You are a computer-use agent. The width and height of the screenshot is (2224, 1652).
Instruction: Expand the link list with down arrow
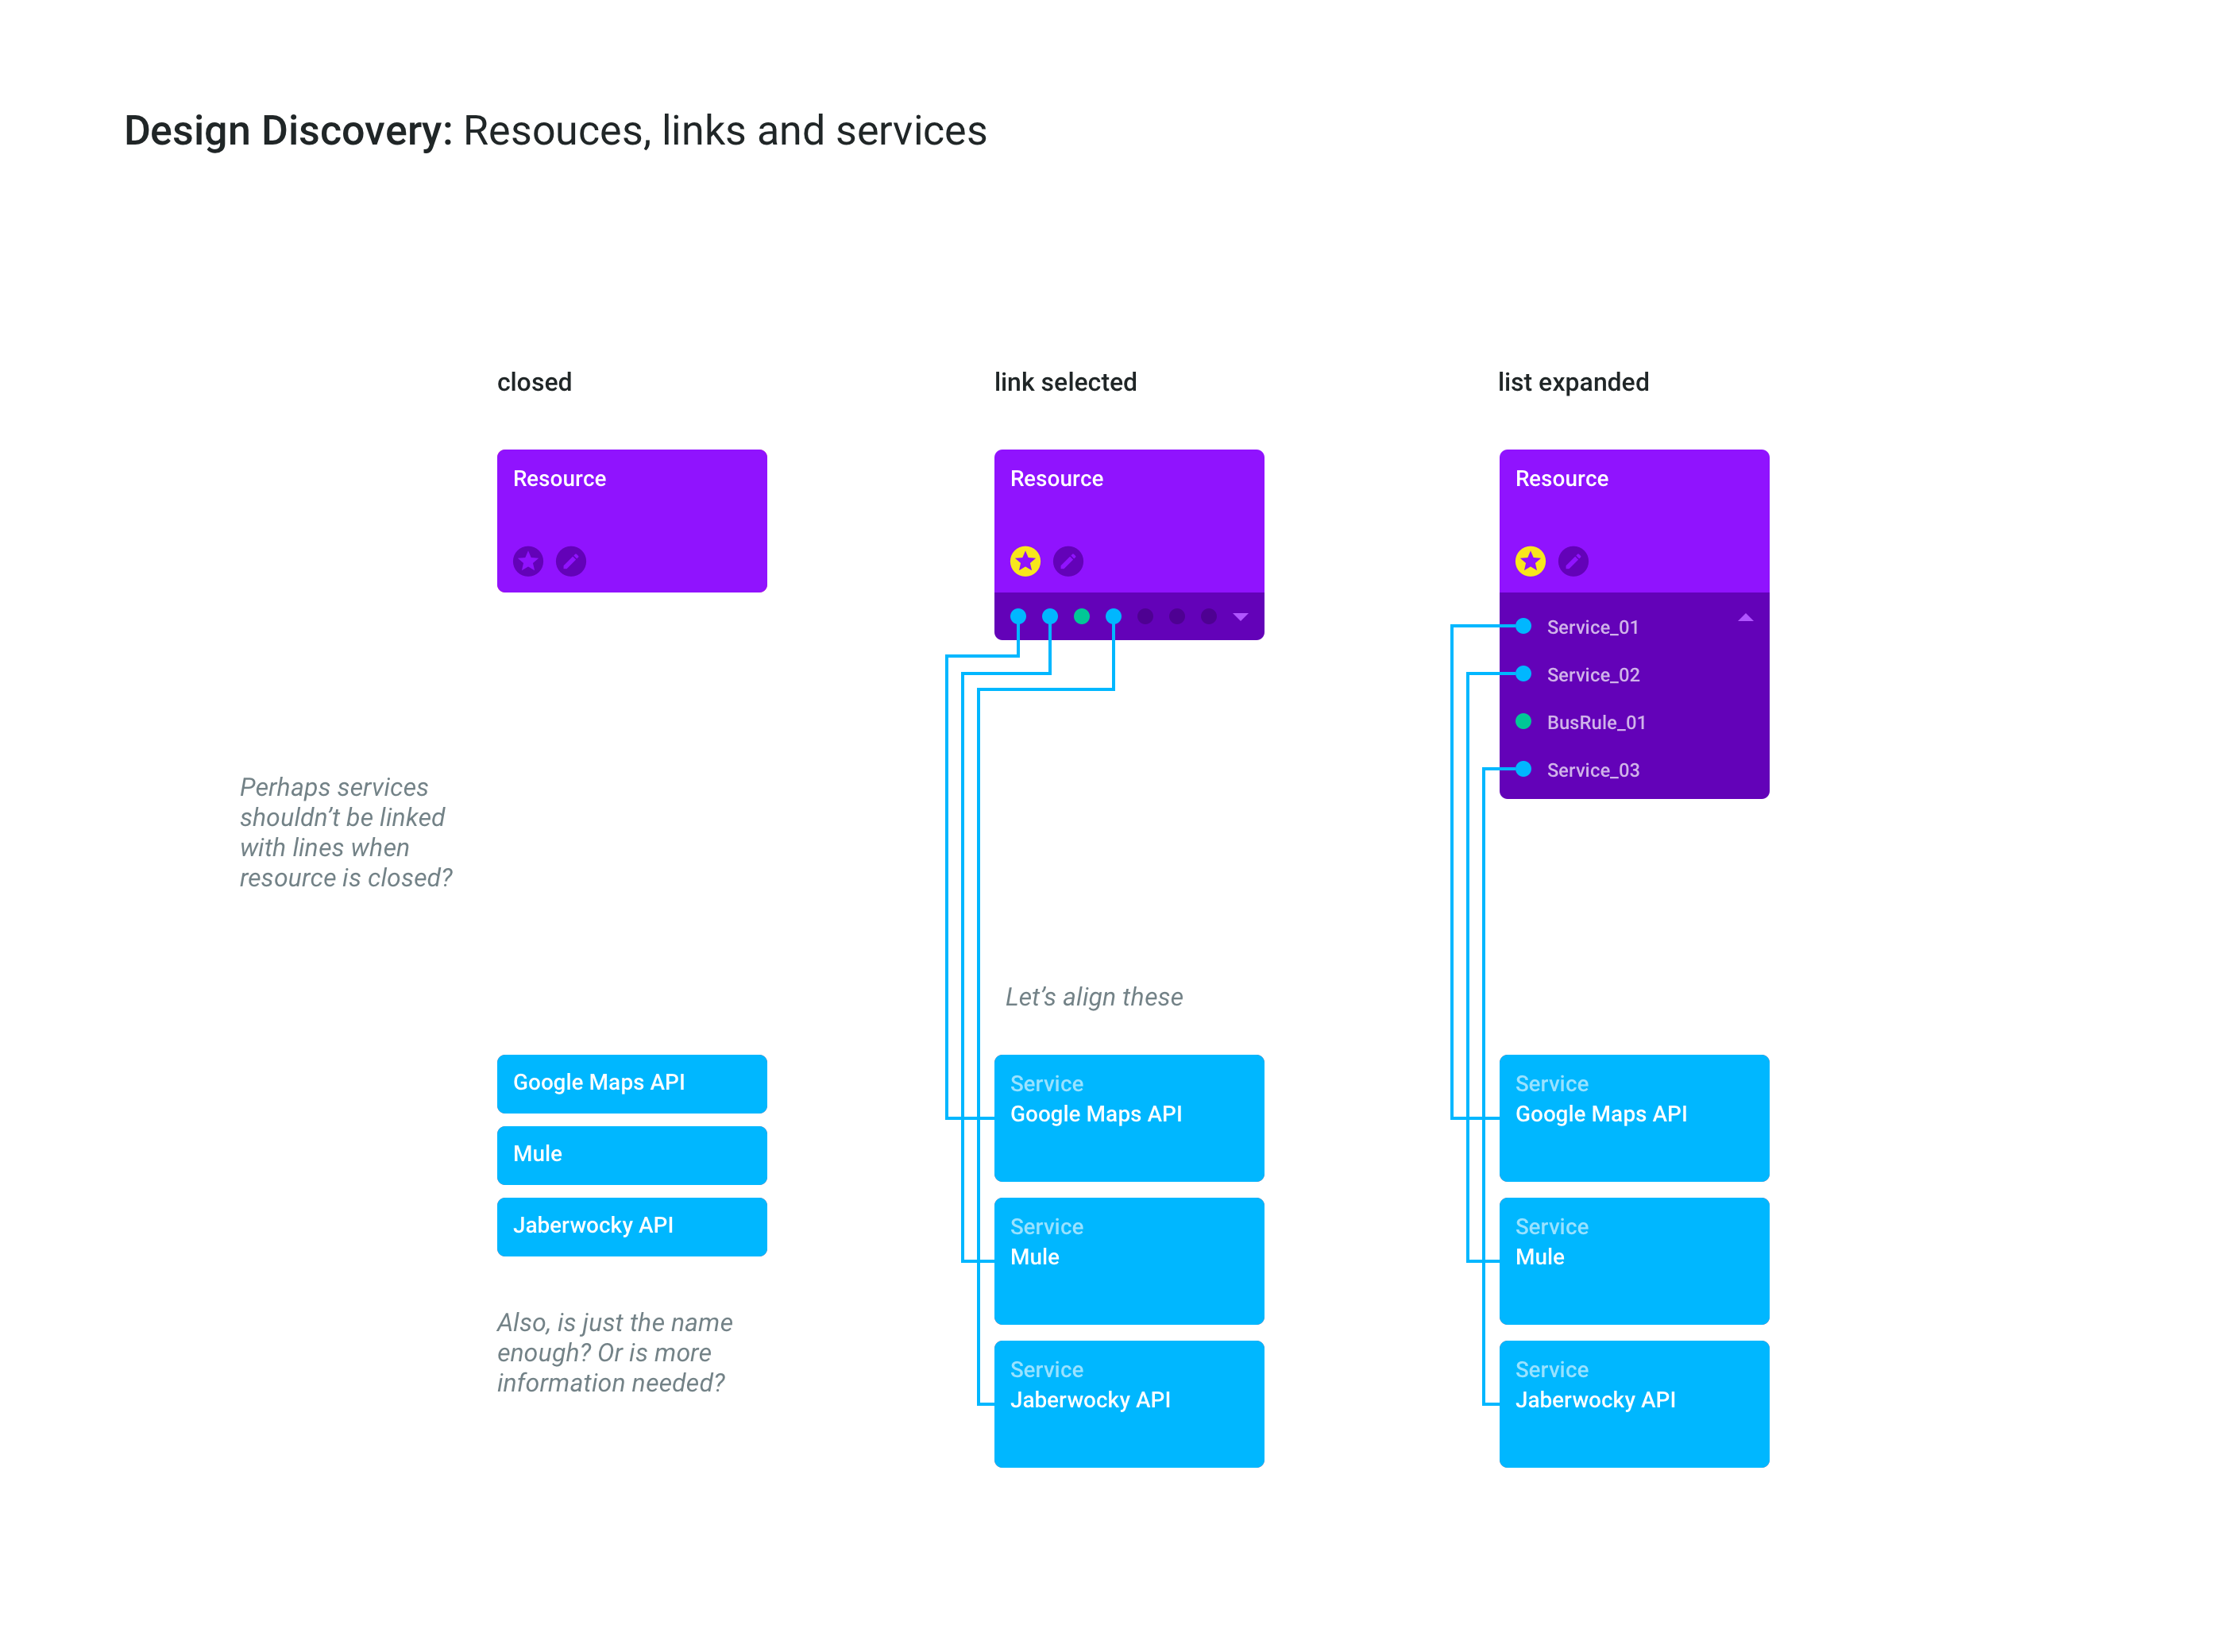(1240, 617)
